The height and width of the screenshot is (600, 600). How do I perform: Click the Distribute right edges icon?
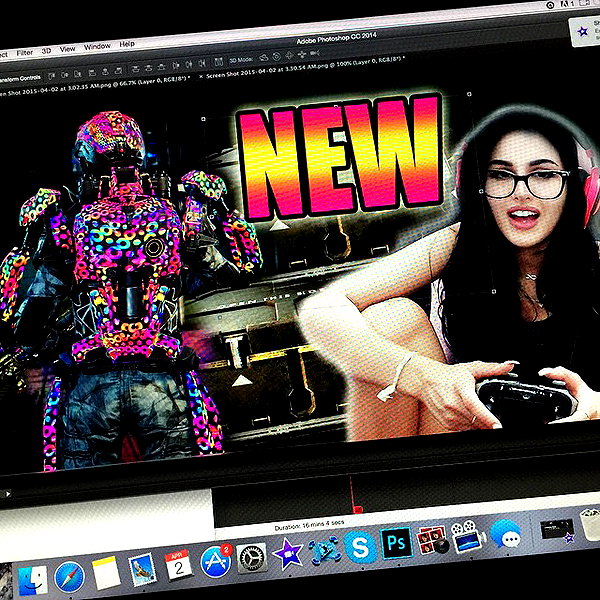click(x=202, y=64)
